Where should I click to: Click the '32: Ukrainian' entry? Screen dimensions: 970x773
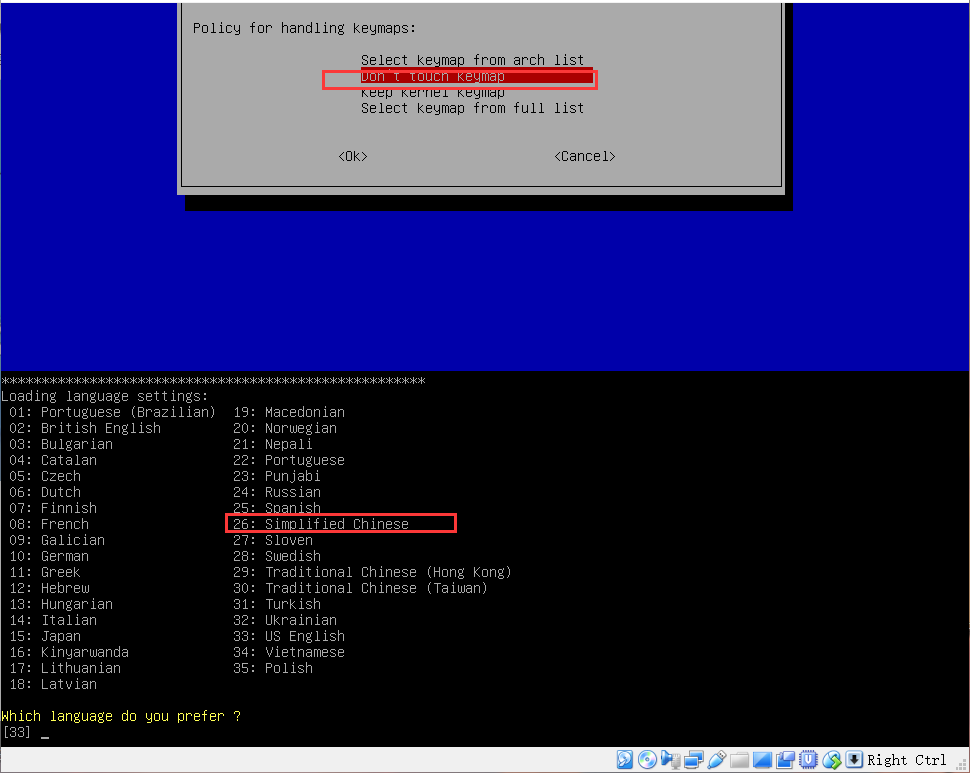(285, 620)
